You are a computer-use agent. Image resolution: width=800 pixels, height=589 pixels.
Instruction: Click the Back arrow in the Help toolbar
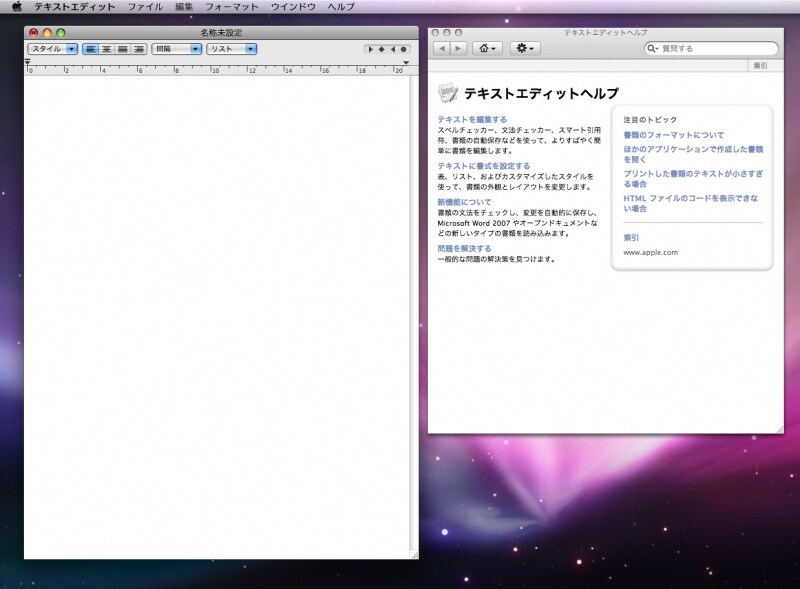pos(441,48)
